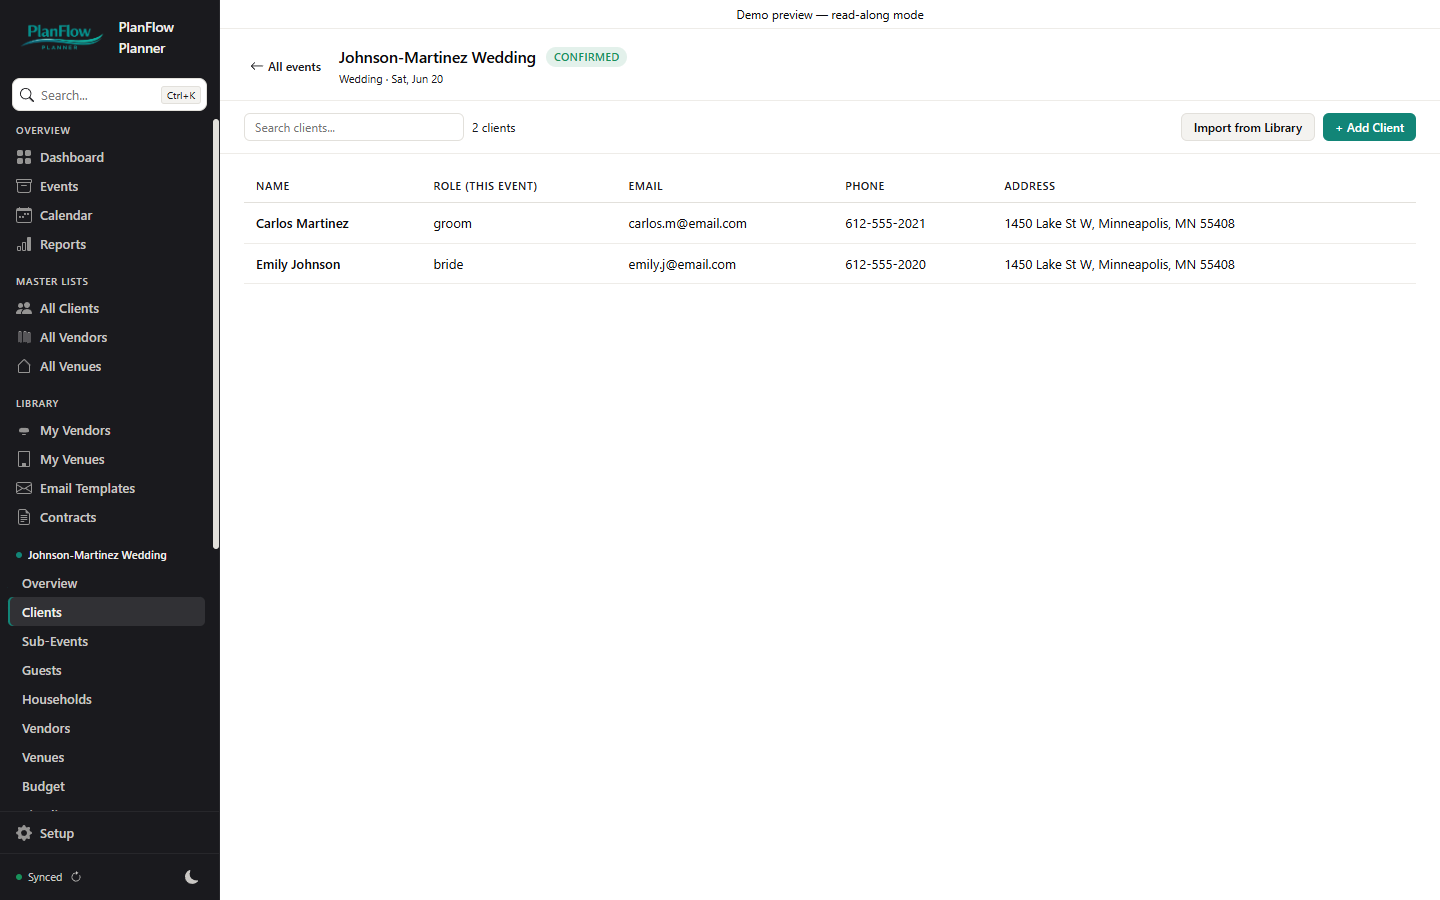Click the groom role cell
The image size is (1440, 900).
point(452,223)
